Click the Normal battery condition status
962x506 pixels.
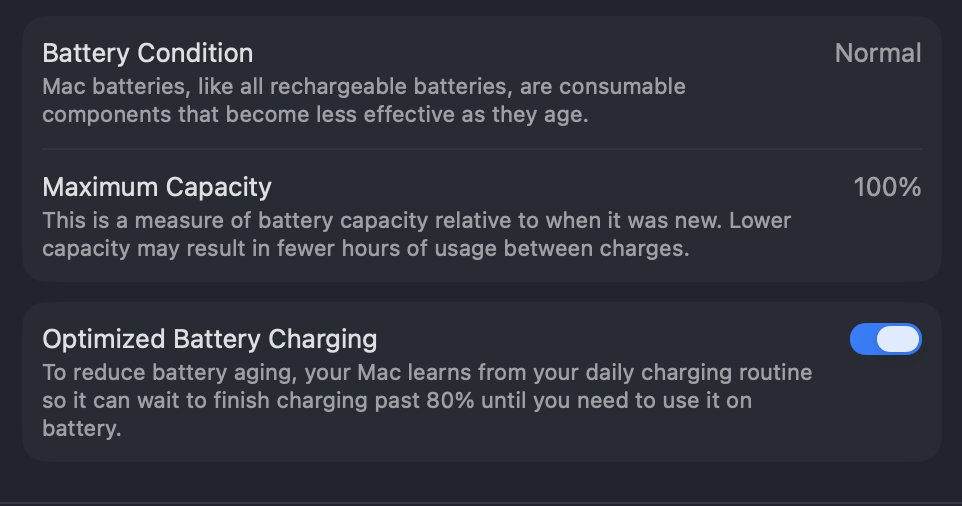coord(878,53)
